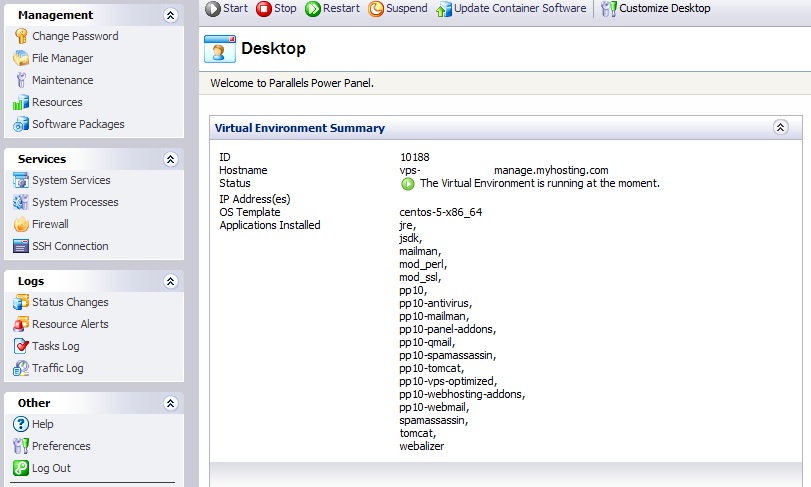
Task: Open the Tasks Log link
Action: pyautogui.click(x=55, y=346)
